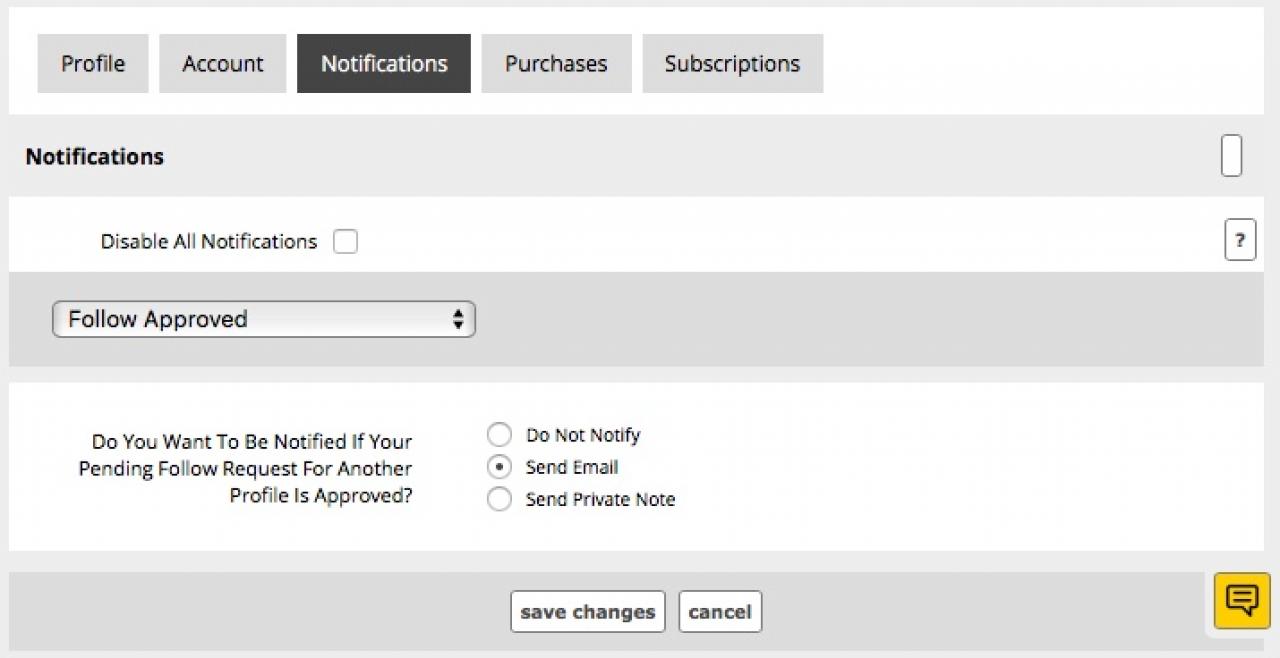Pick the Send Private Note option
Image resolution: width=1280 pixels, height=658 pixels.
(499, 499)
